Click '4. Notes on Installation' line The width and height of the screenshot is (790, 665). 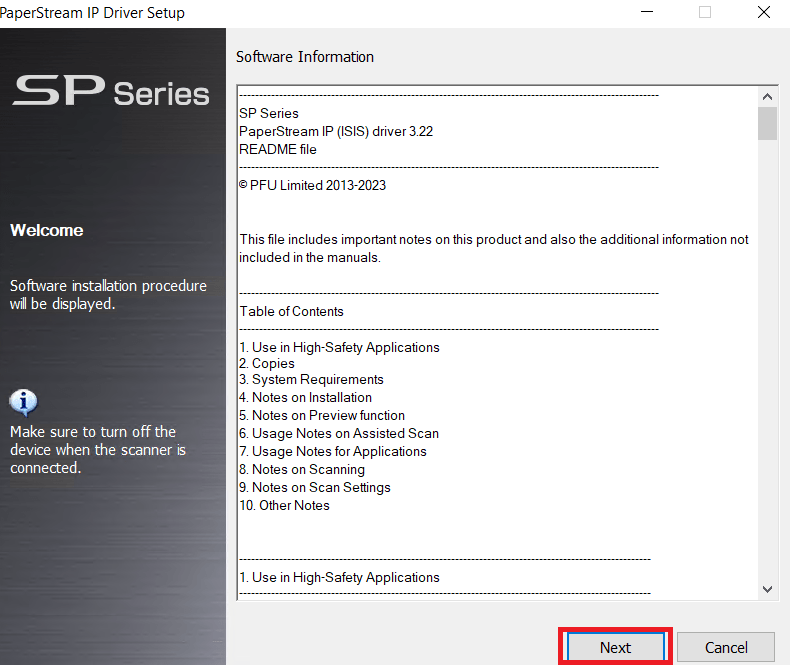[305, 397]
